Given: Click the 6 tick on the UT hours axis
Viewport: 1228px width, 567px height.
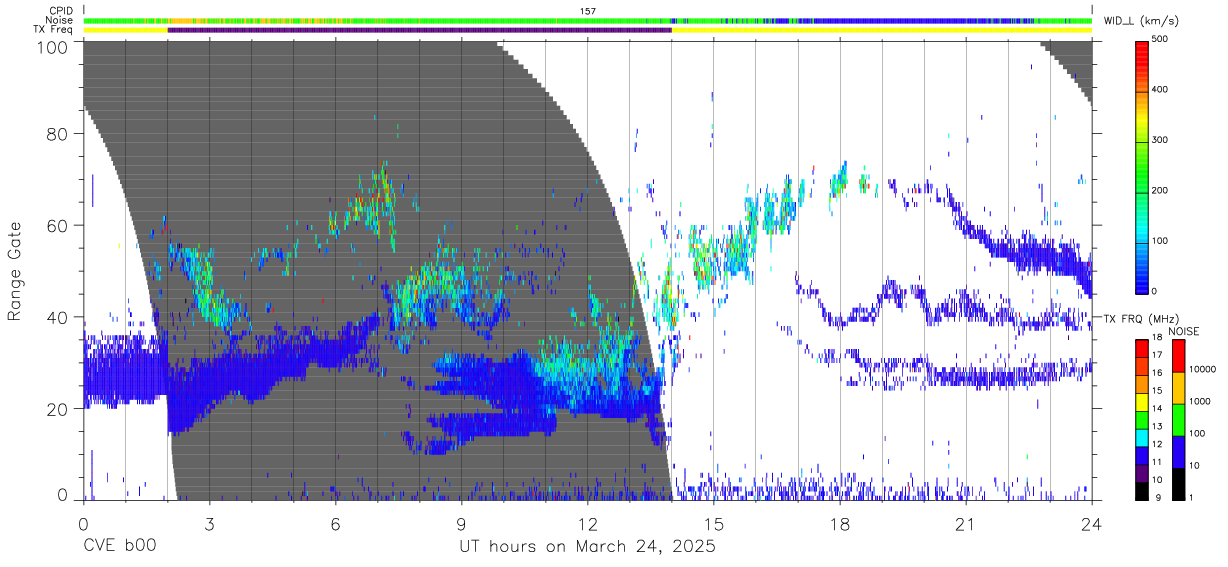Looking at the screenshot, I should [336, 523].
